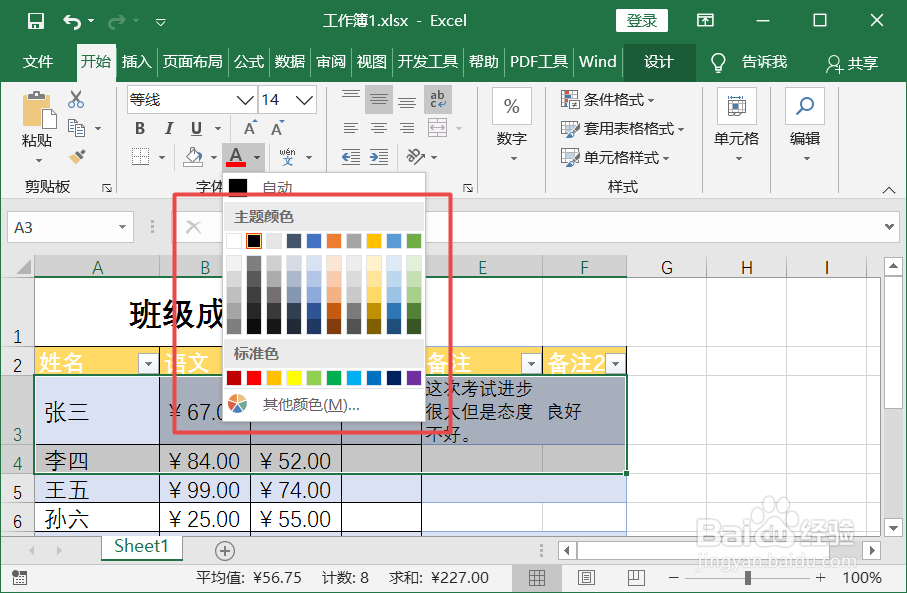Click the Paste clipboard icon
Image resolution: width=907 pixels, height=593 pixels.
pyautogui.click(x=39, y=110)
